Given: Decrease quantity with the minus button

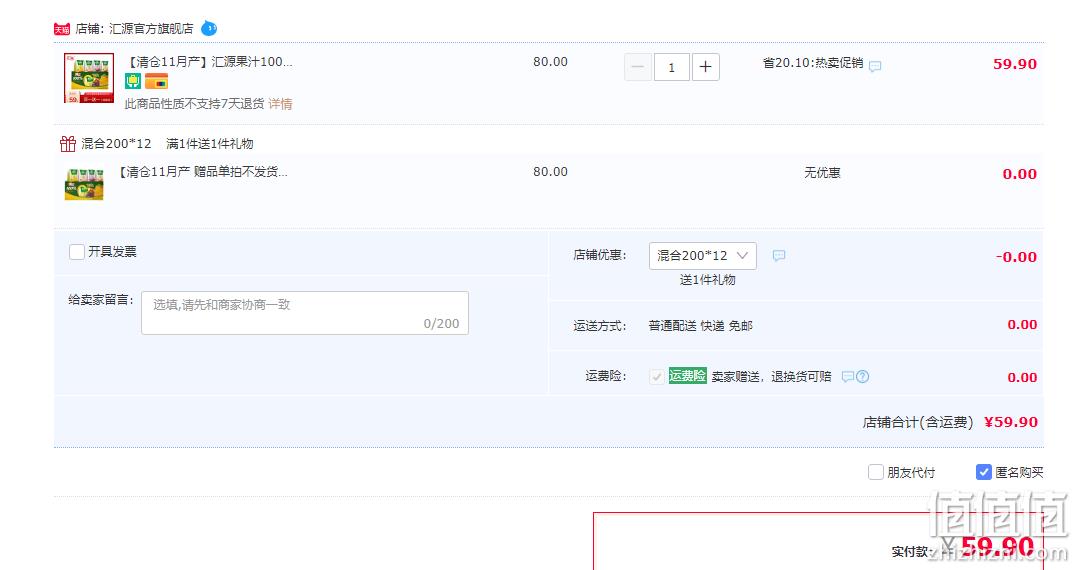Looking at the screenshot, I should [x=637, y=67].
